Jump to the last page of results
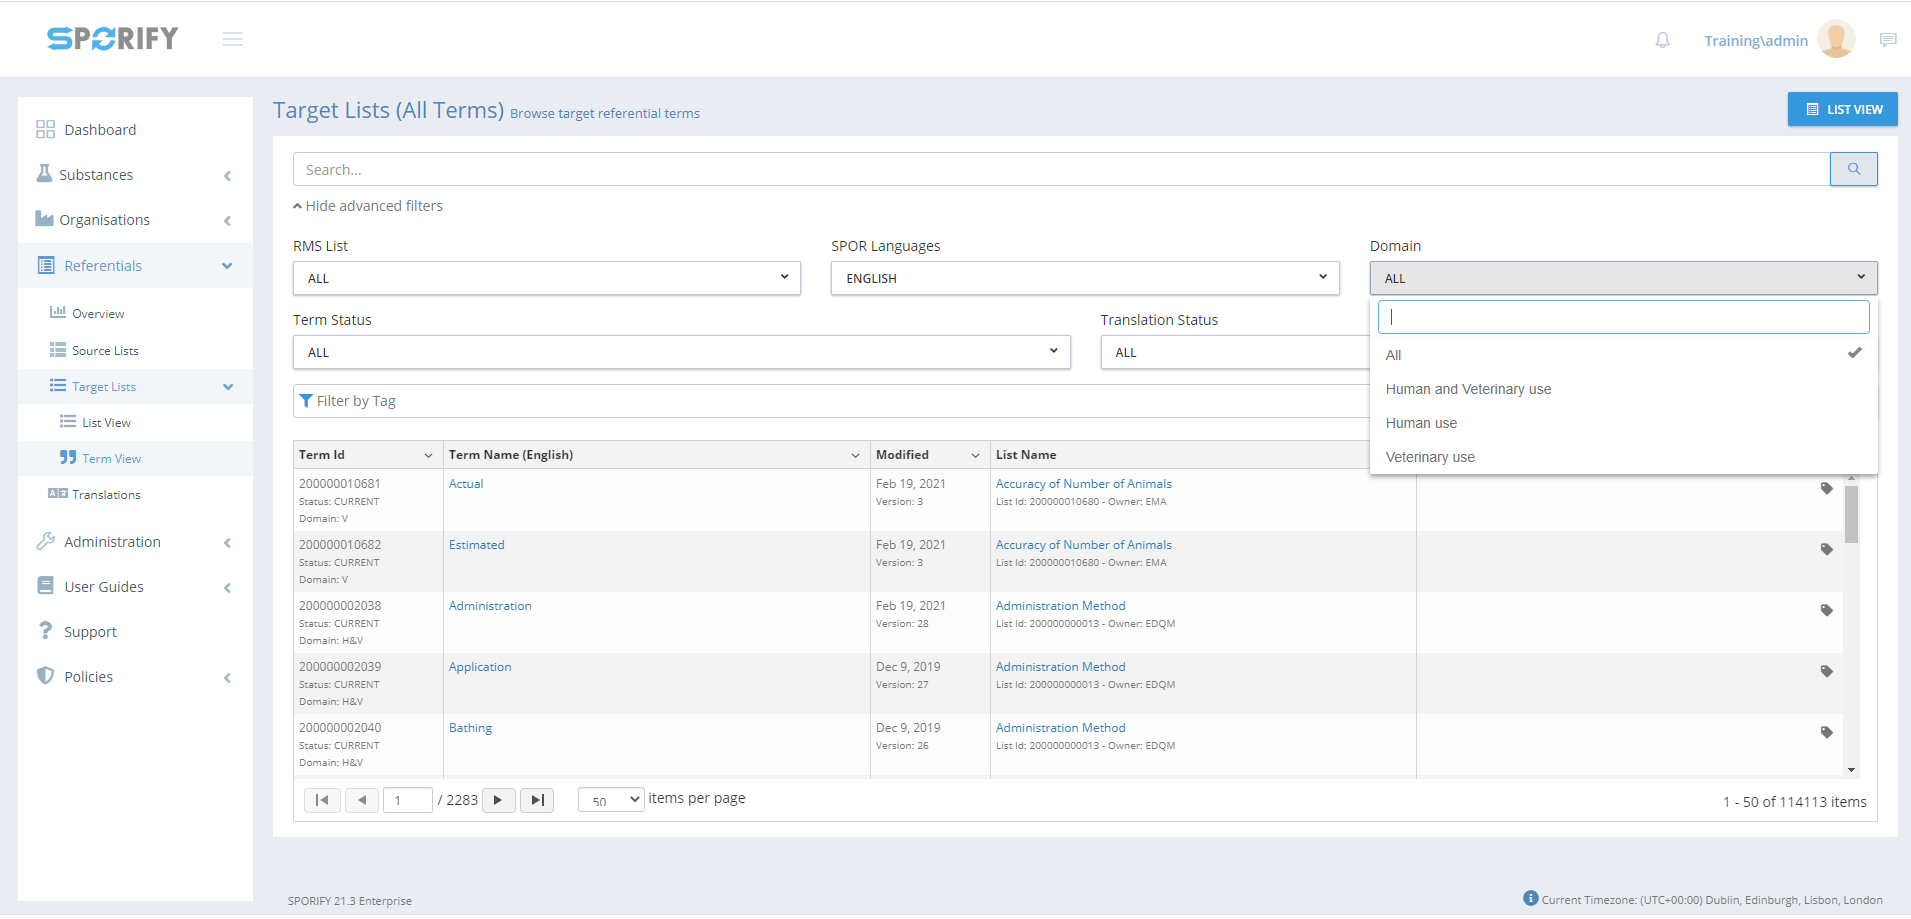 [537, 800]
